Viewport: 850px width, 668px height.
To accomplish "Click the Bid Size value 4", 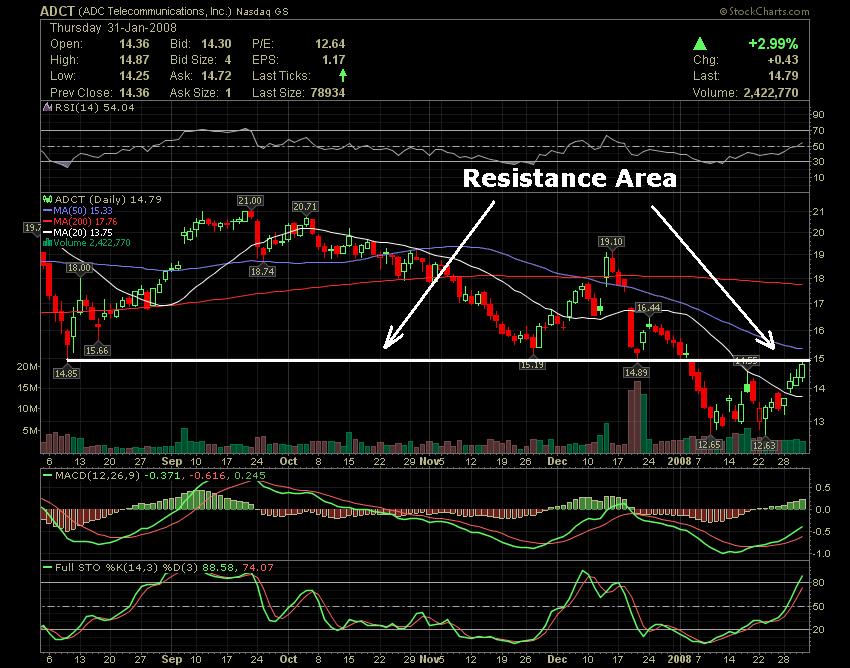I will click(228, 60).
